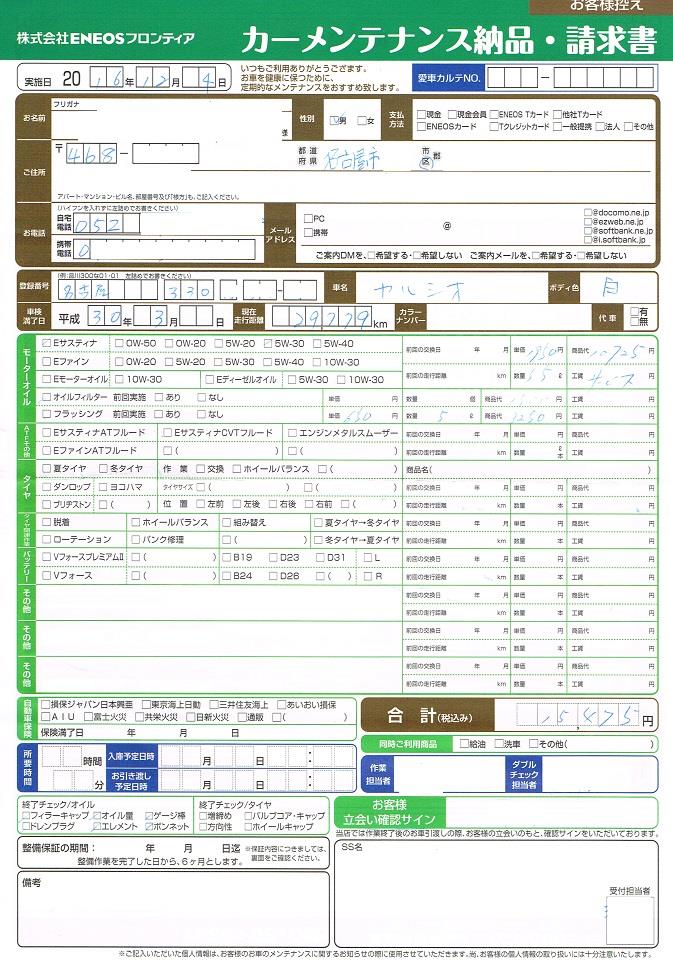Tick the PC mail address checkbox

pos(308,218)
